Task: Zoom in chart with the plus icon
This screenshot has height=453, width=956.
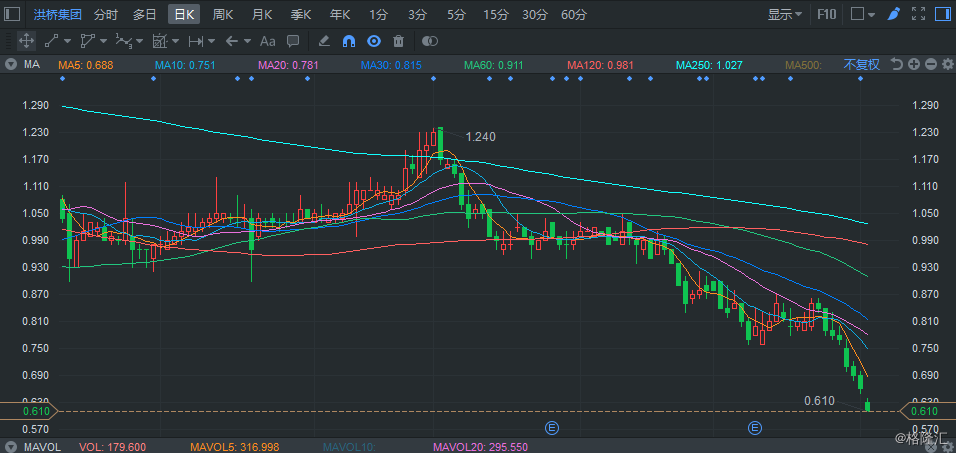Action: click(913, 64)
